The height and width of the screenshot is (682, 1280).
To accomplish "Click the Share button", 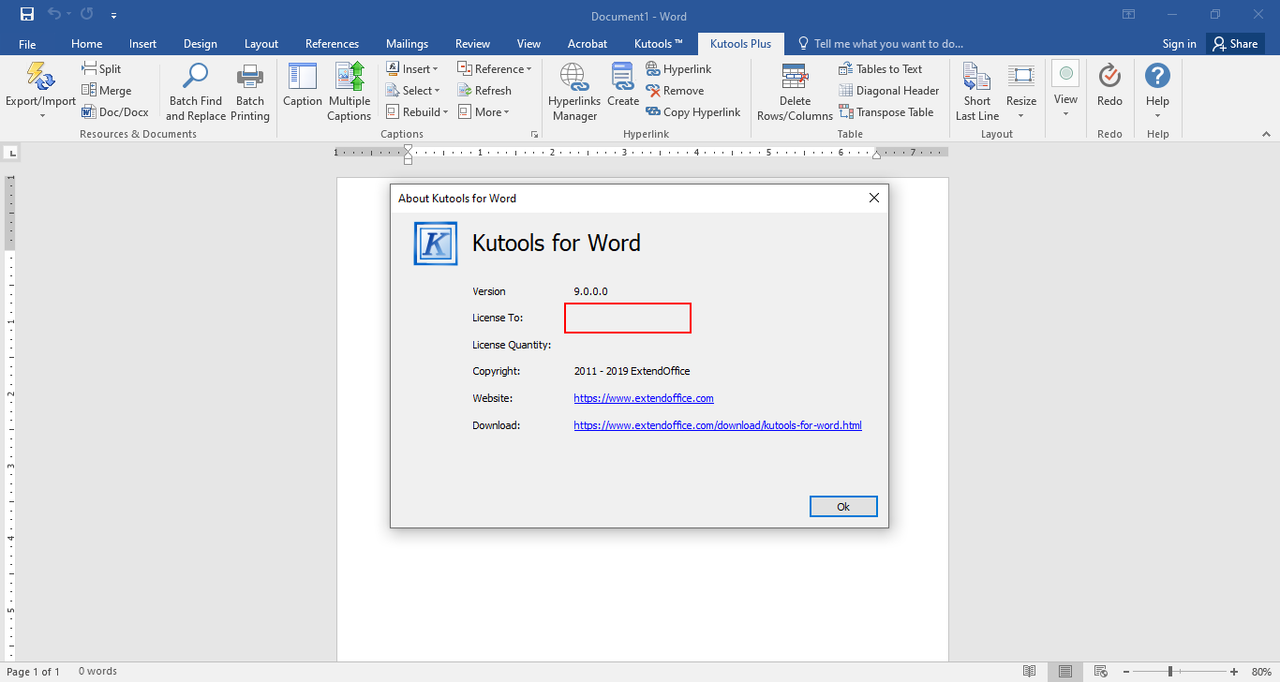I will click(x=1235, y=44).
